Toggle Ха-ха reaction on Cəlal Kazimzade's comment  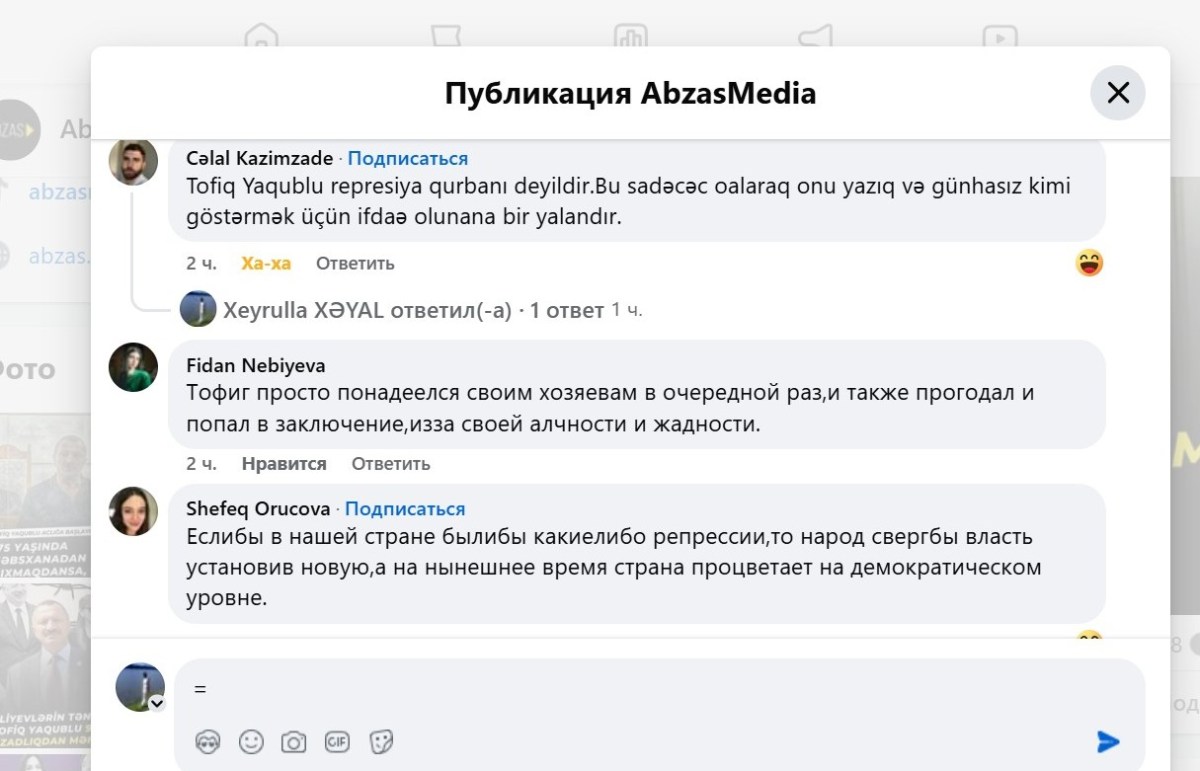pos(266,263)
